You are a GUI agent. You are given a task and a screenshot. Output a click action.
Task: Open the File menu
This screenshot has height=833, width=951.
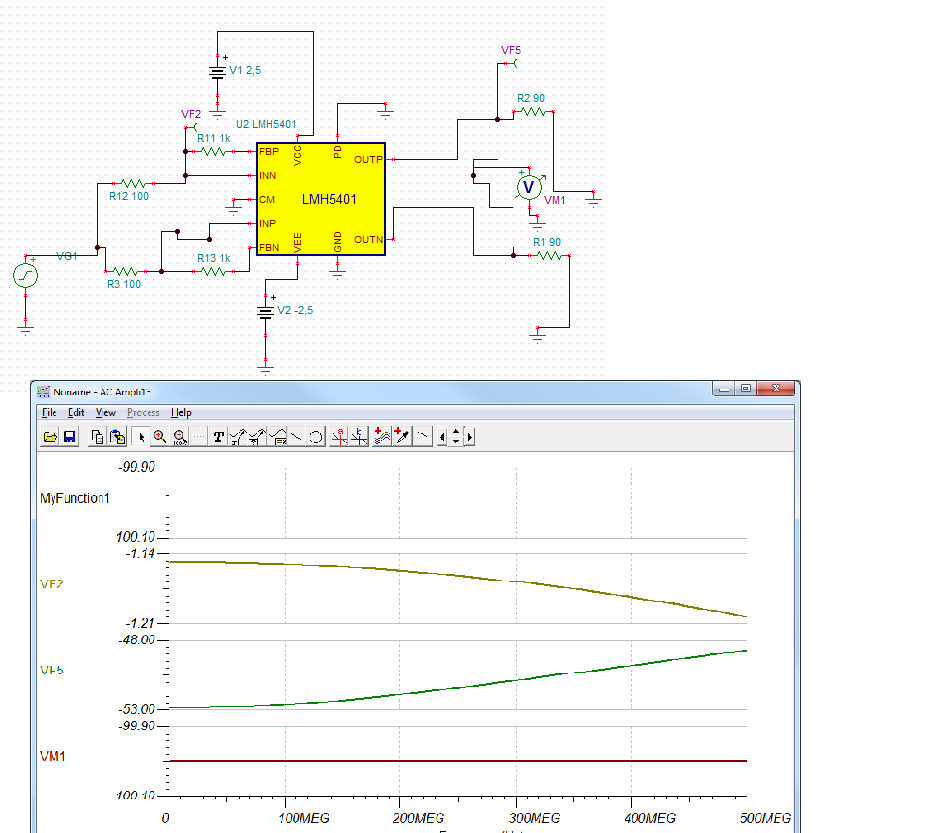tap(49, 413)
